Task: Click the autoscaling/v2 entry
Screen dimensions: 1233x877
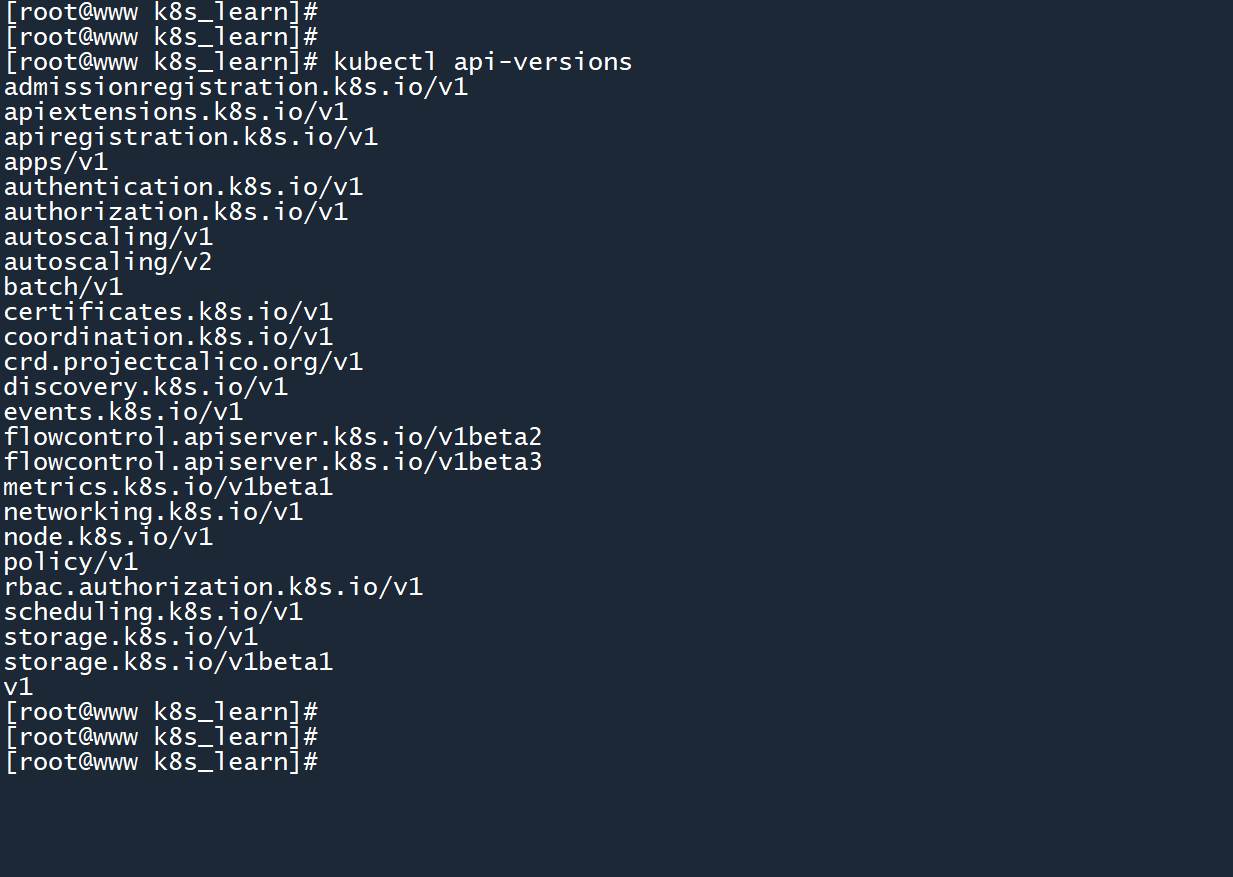Action: 108,262
